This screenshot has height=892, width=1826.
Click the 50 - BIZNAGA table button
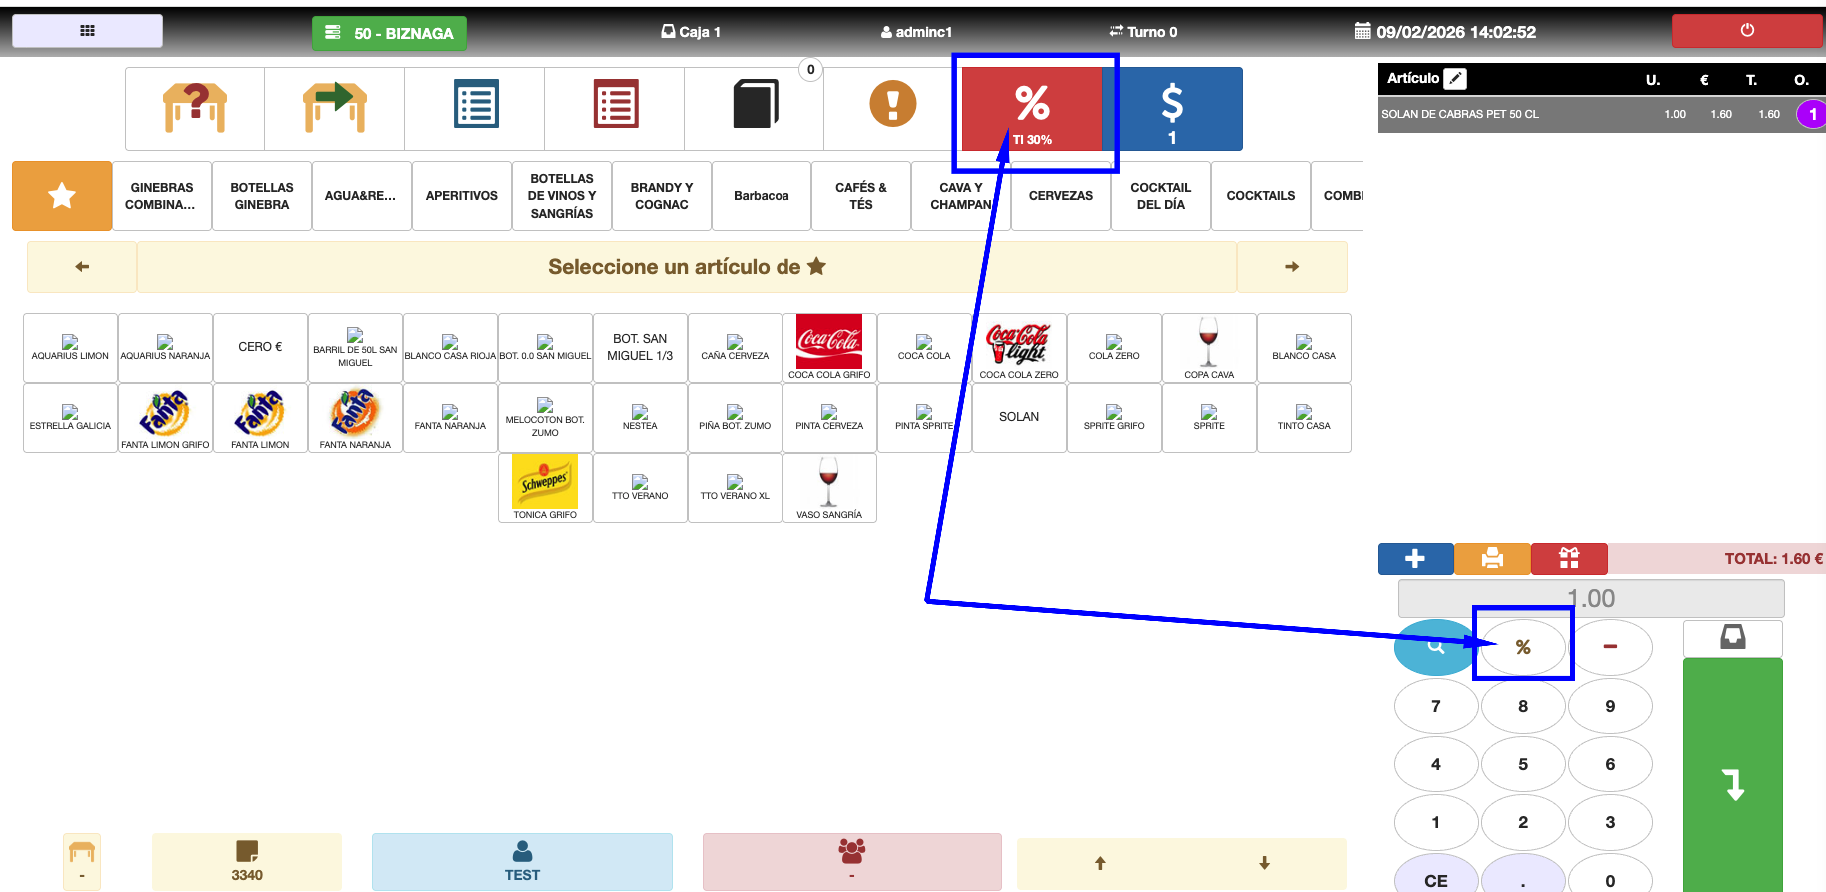[x=389, y=33]
